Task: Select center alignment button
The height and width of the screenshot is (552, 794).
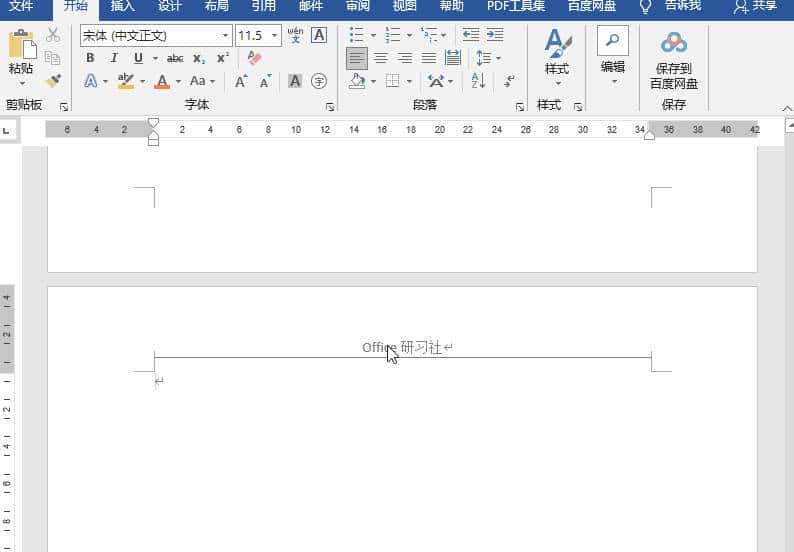Action: 381,58
